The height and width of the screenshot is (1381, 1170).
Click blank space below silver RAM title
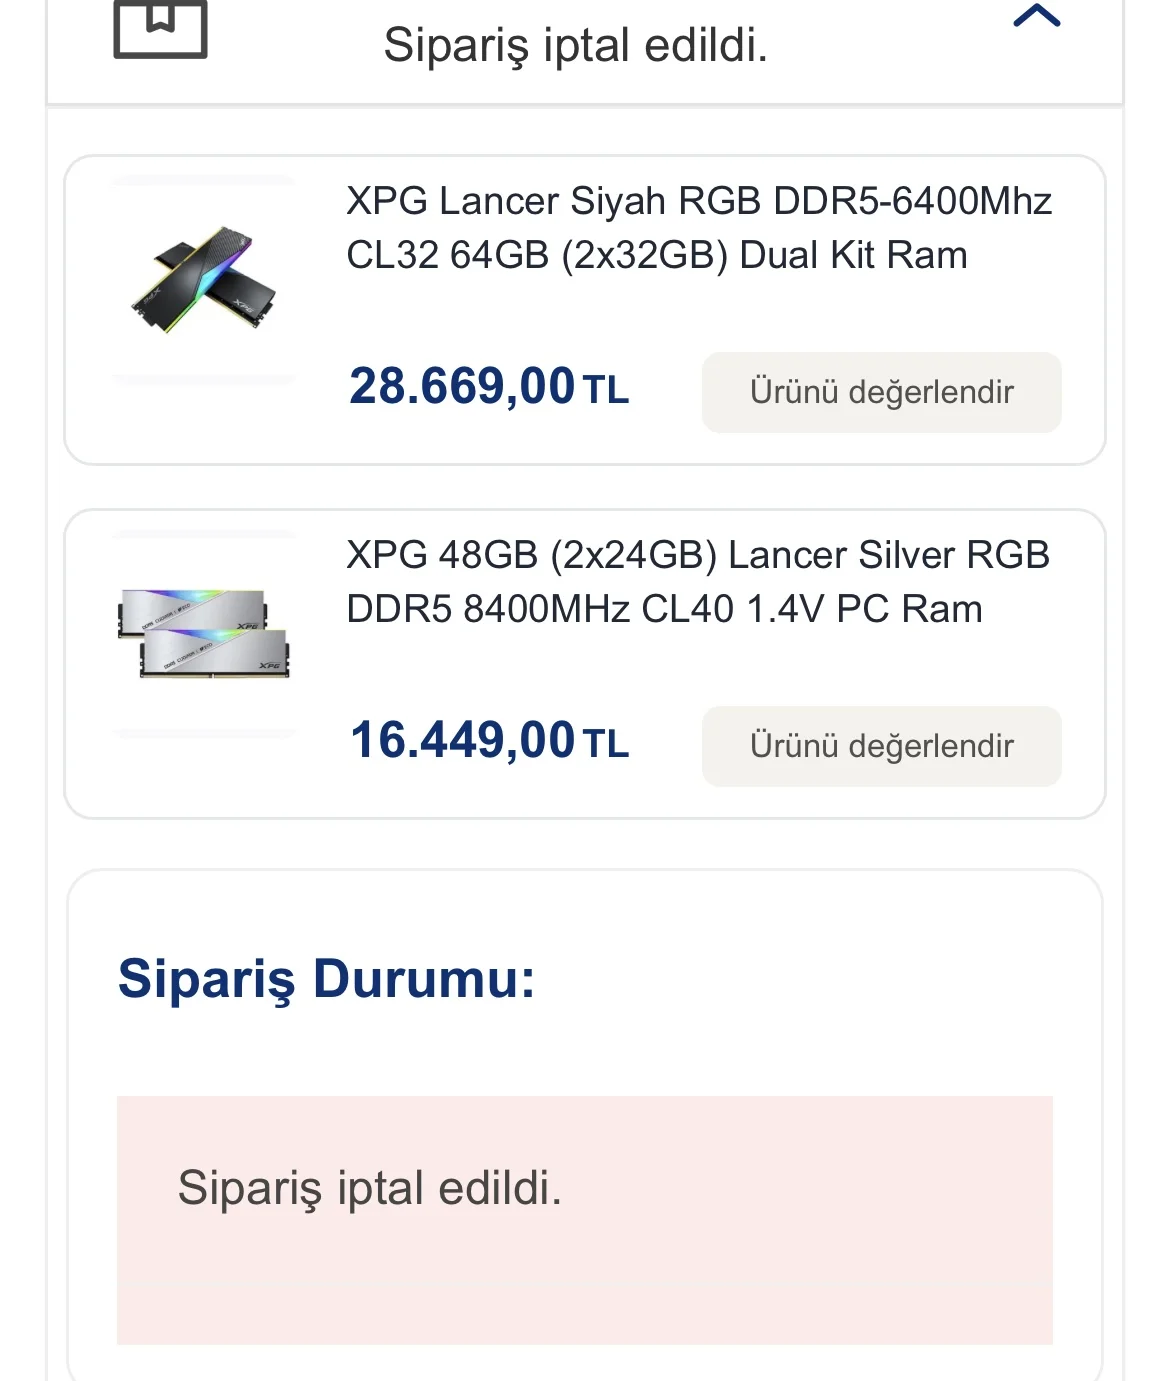[700, 669]
